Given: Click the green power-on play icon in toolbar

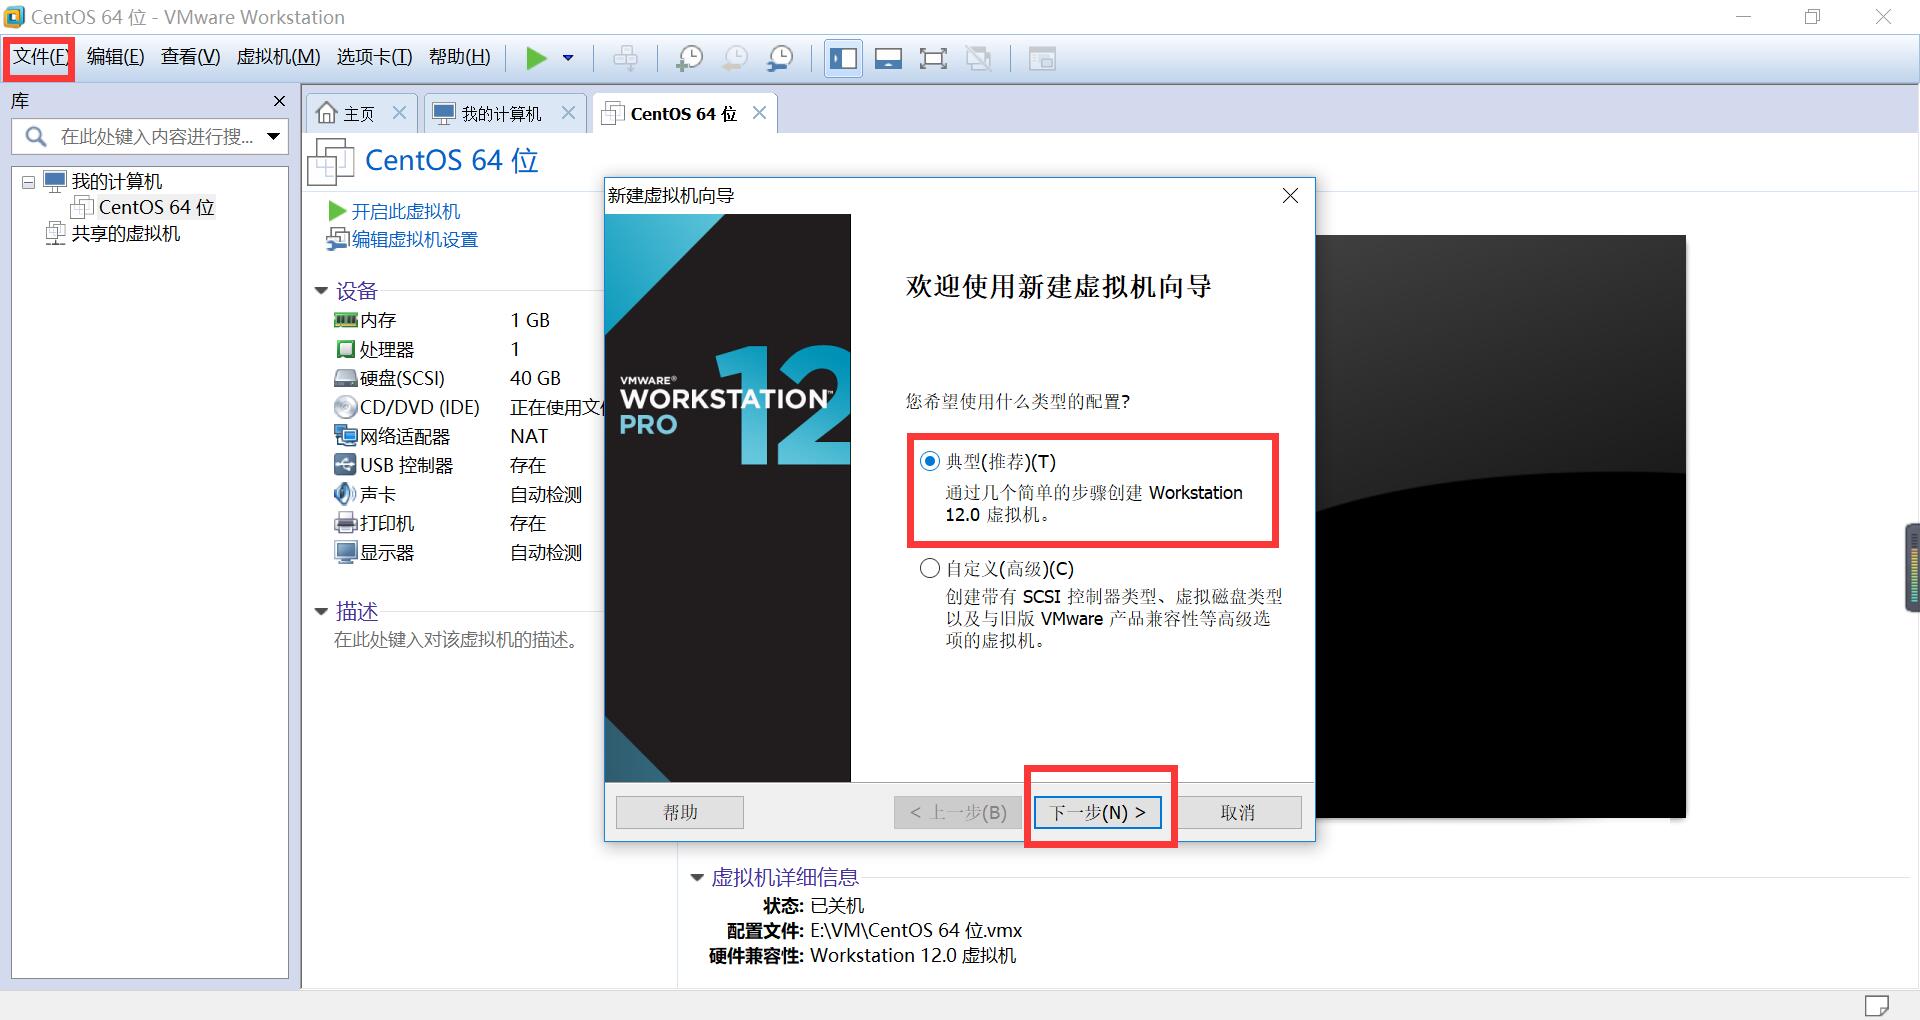Looking at the screenshot, I should coord(536,59).
